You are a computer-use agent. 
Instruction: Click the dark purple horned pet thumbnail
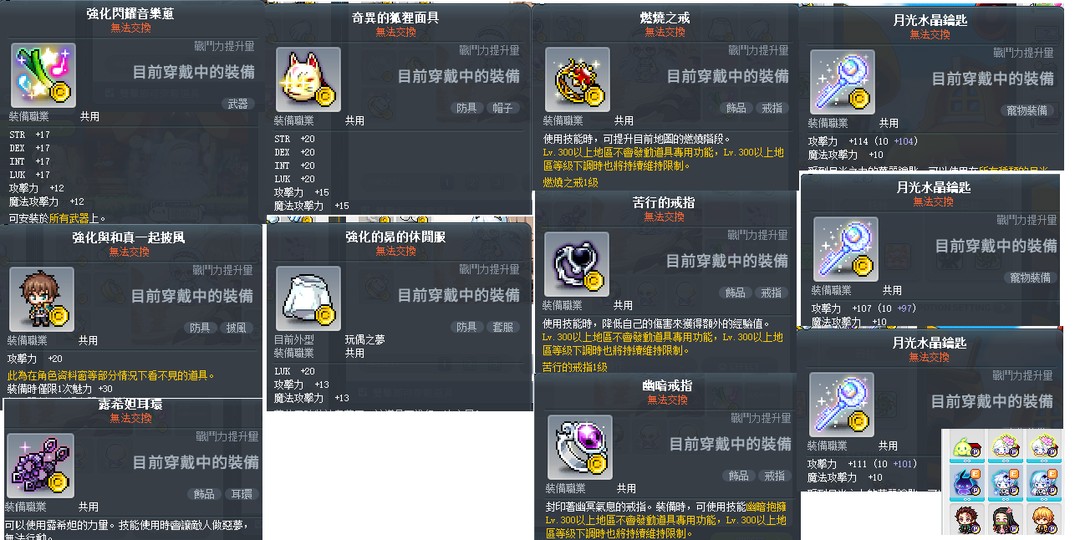click(x=967, y=483)
